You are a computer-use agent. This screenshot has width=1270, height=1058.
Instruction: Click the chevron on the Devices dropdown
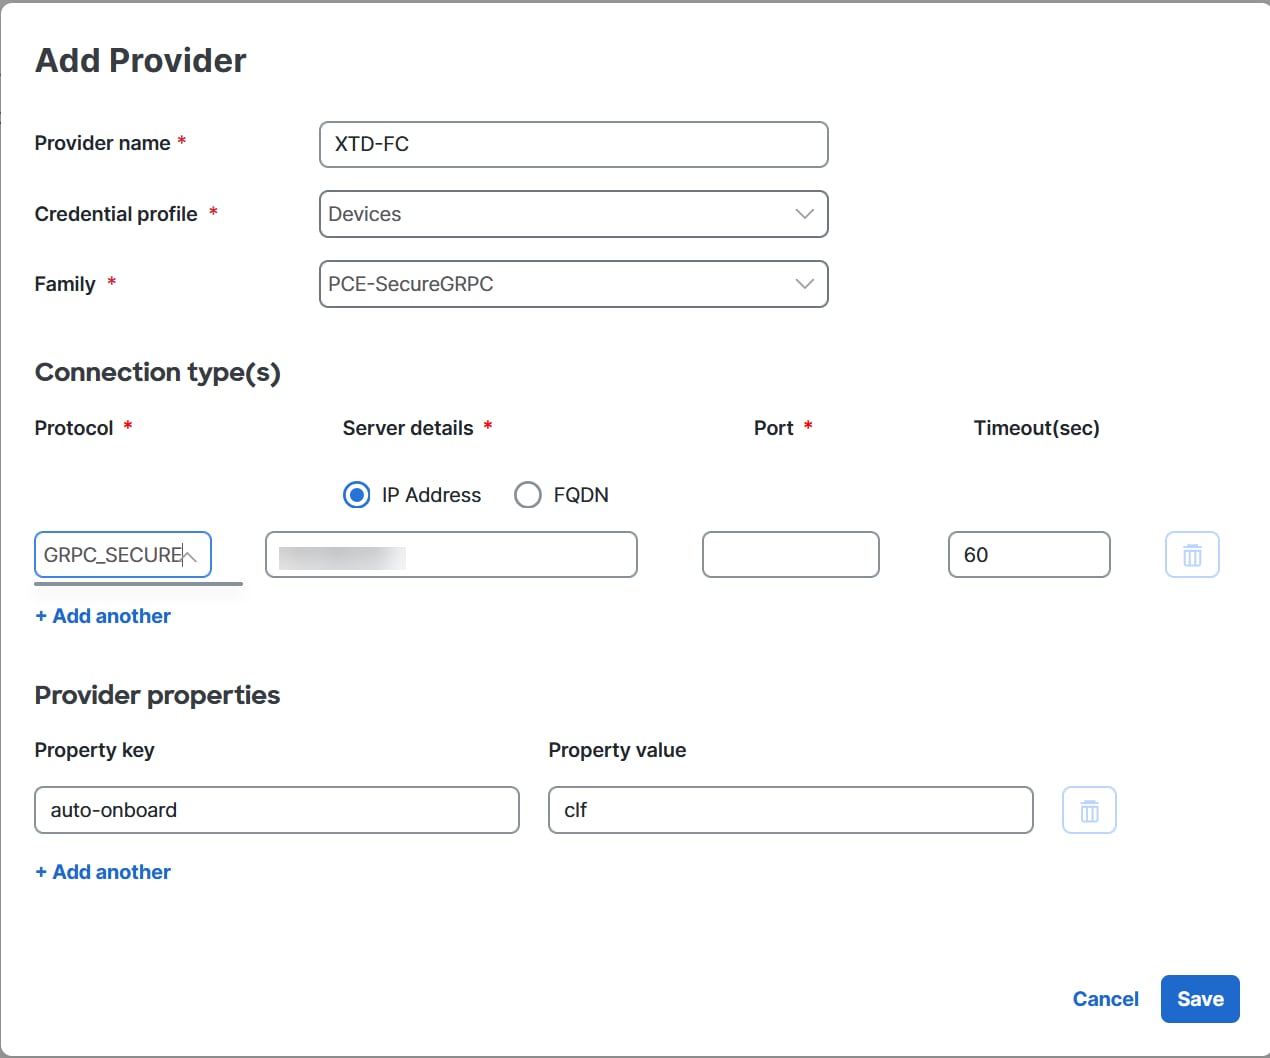tap(803, 214)
